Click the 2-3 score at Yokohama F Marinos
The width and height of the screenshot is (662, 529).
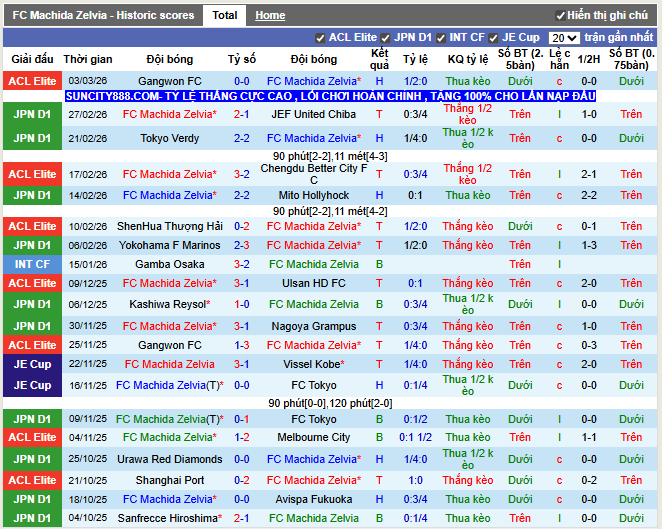[242, 245]
